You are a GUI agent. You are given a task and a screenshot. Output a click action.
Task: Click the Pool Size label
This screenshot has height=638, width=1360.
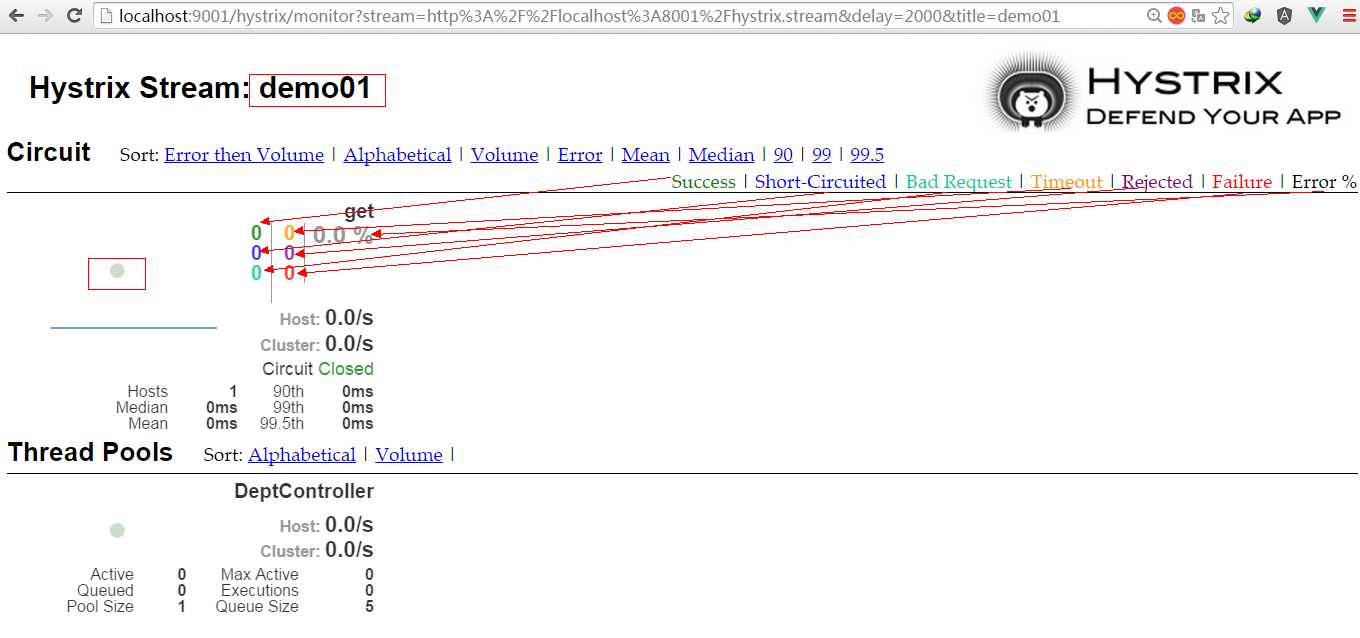(x=100, y=607)
